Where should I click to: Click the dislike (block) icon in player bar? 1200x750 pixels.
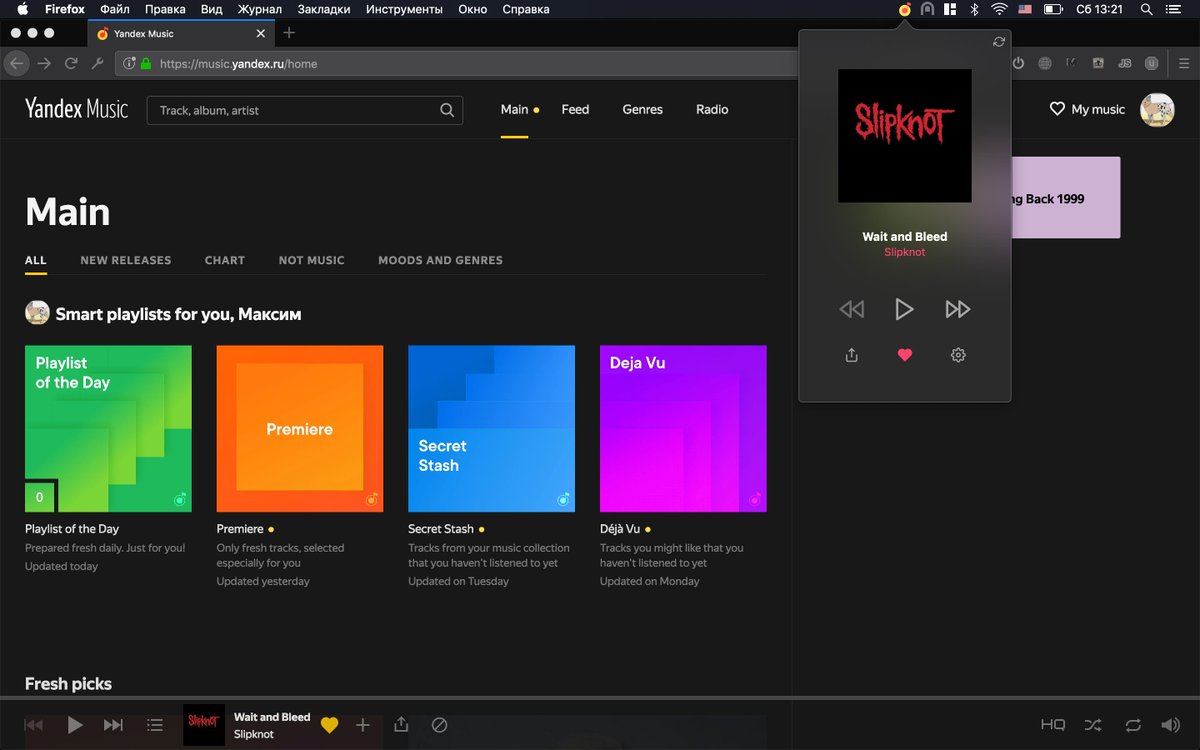tap(439, 725)
